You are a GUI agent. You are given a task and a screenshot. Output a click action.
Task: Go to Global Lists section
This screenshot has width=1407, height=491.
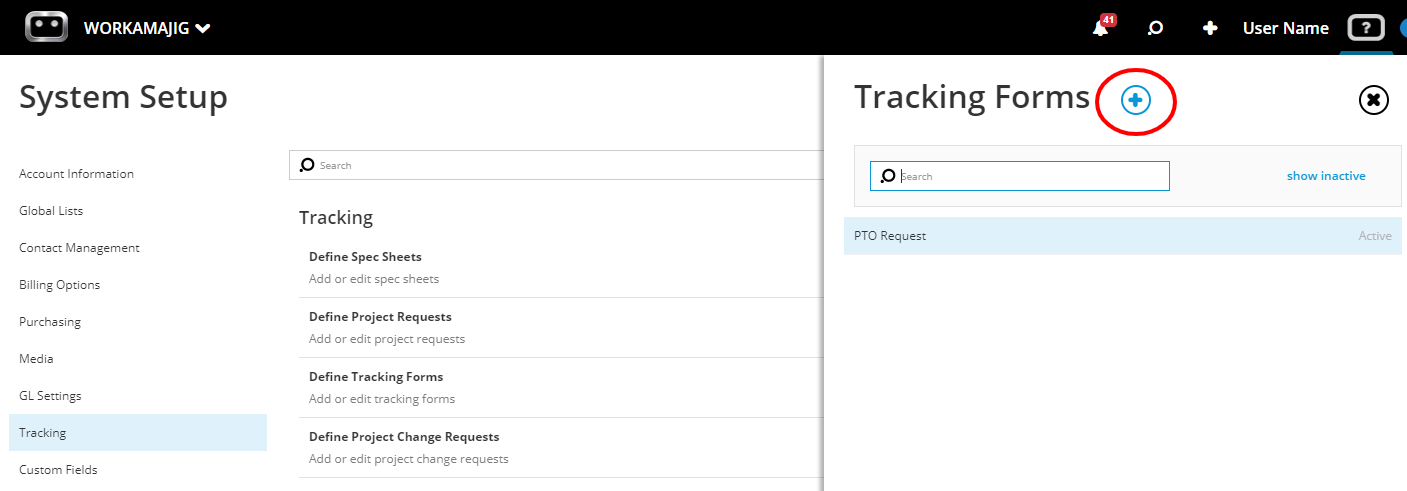[51, 211]
